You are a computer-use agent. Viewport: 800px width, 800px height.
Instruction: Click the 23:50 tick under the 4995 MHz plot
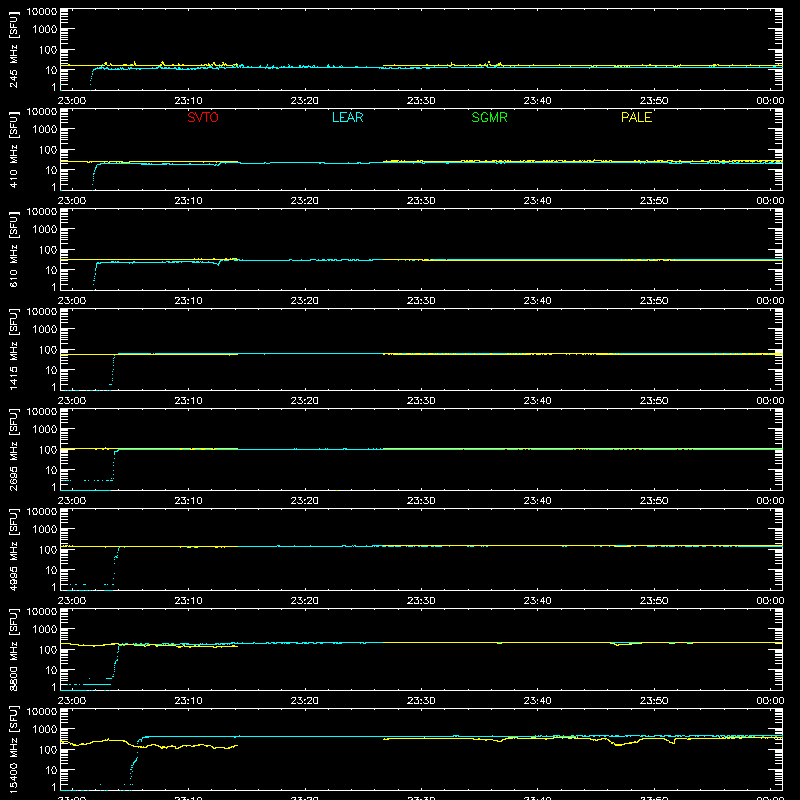point(654,601)
